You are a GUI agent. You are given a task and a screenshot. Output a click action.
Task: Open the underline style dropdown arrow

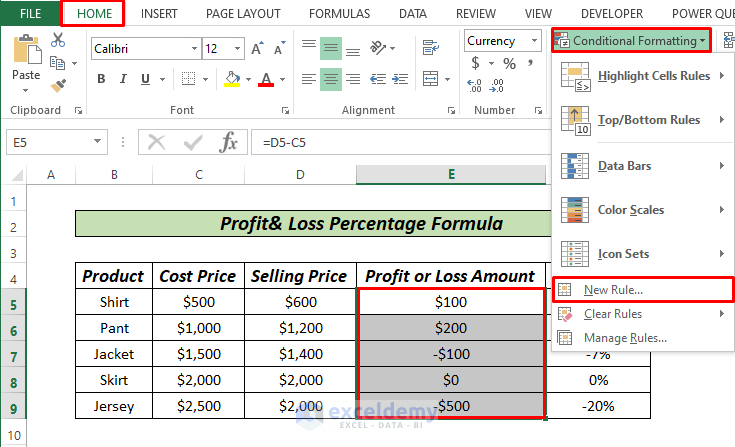[162, 79]
